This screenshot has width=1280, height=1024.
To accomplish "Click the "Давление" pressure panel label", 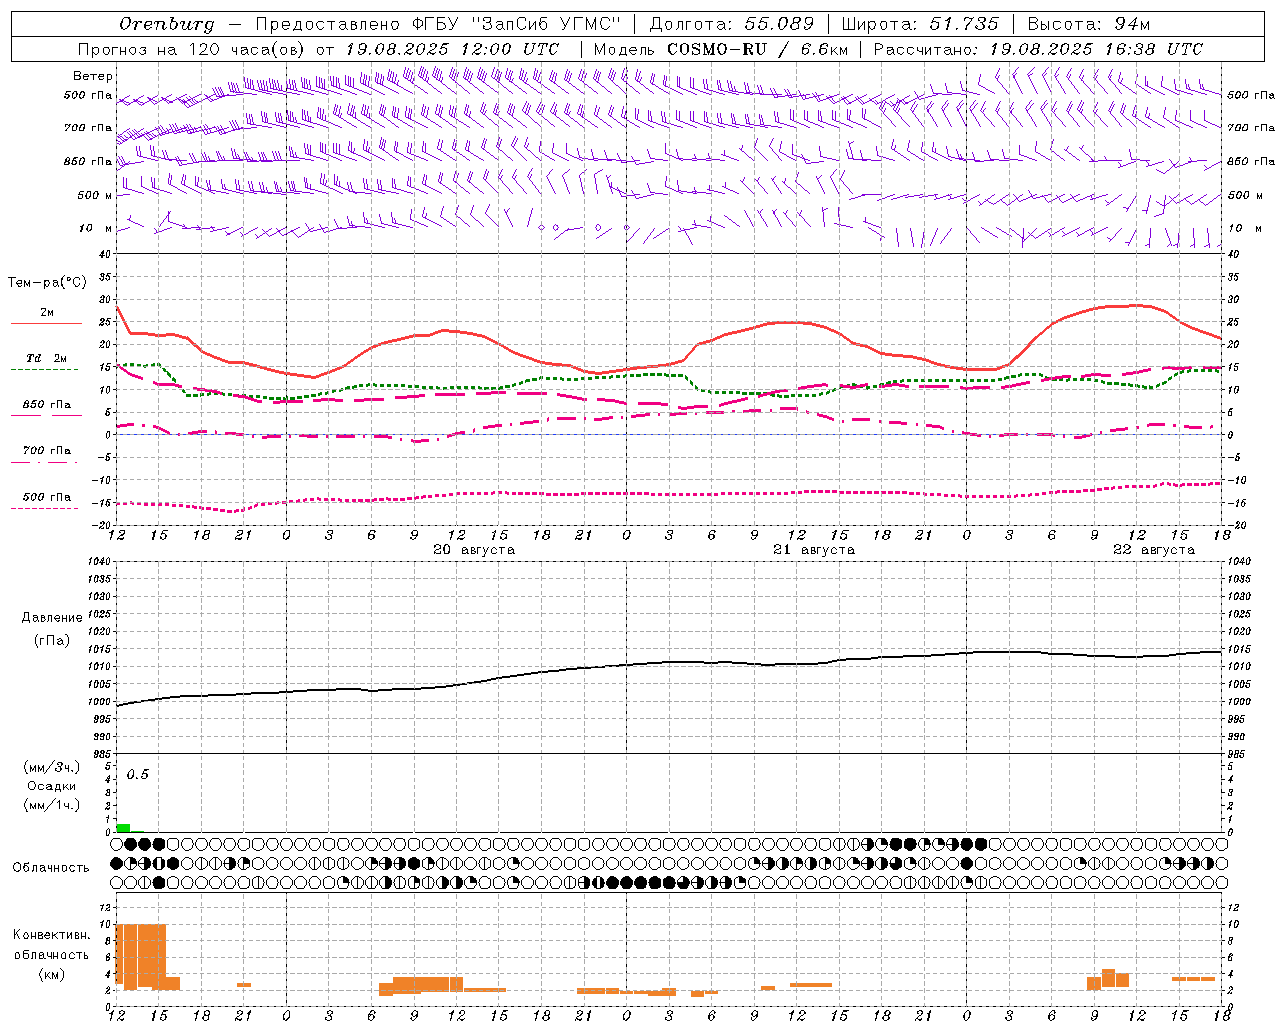I will click(x=52, y=618).
